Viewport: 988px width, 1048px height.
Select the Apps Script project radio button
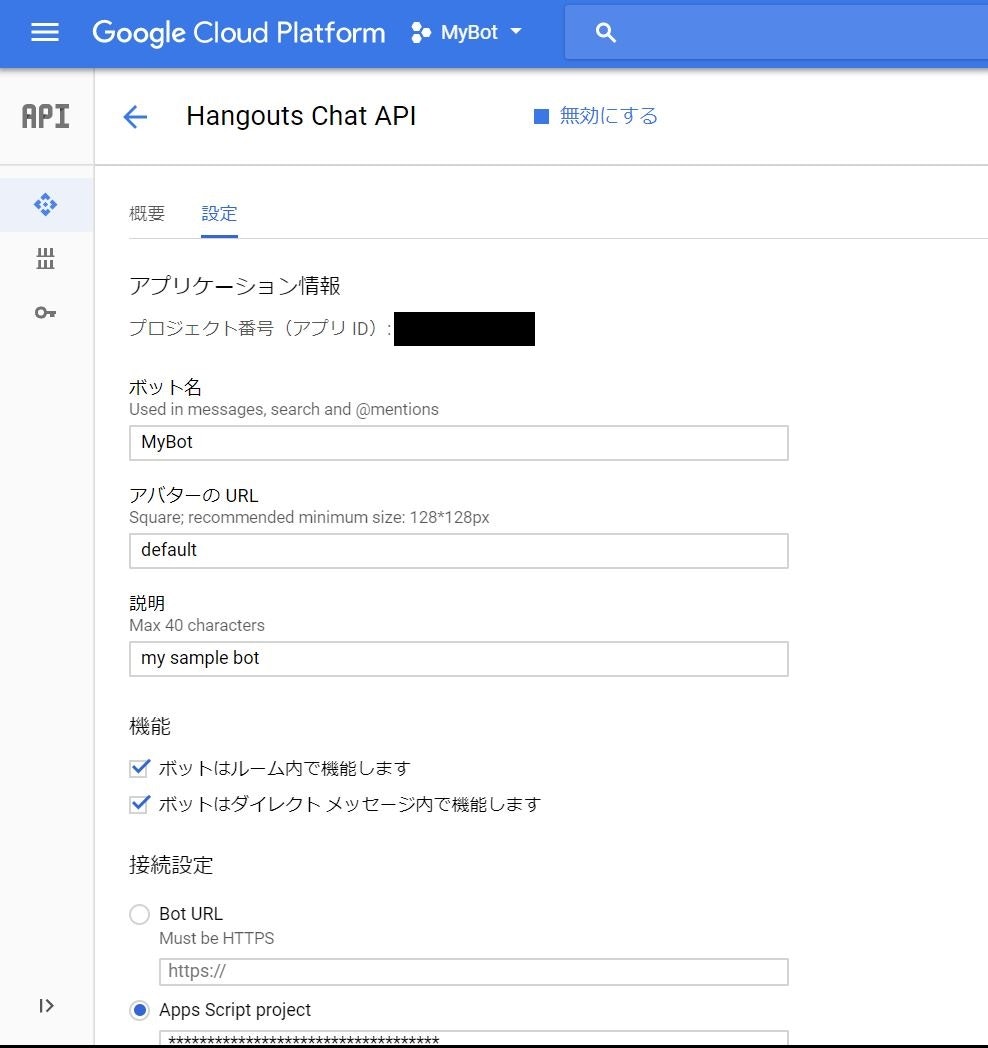(139, 1011)
